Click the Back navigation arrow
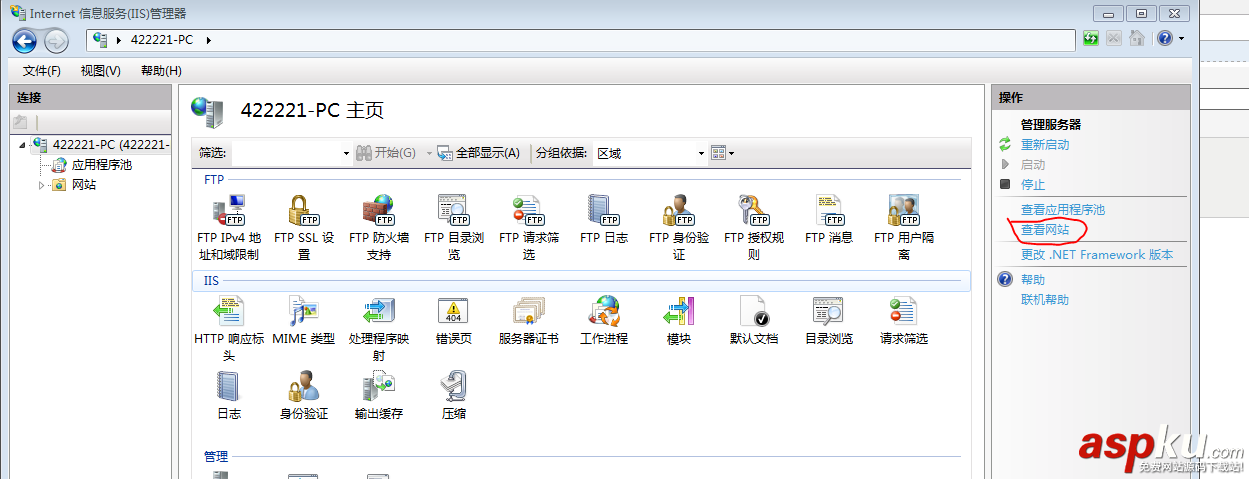 pos(24,40)
